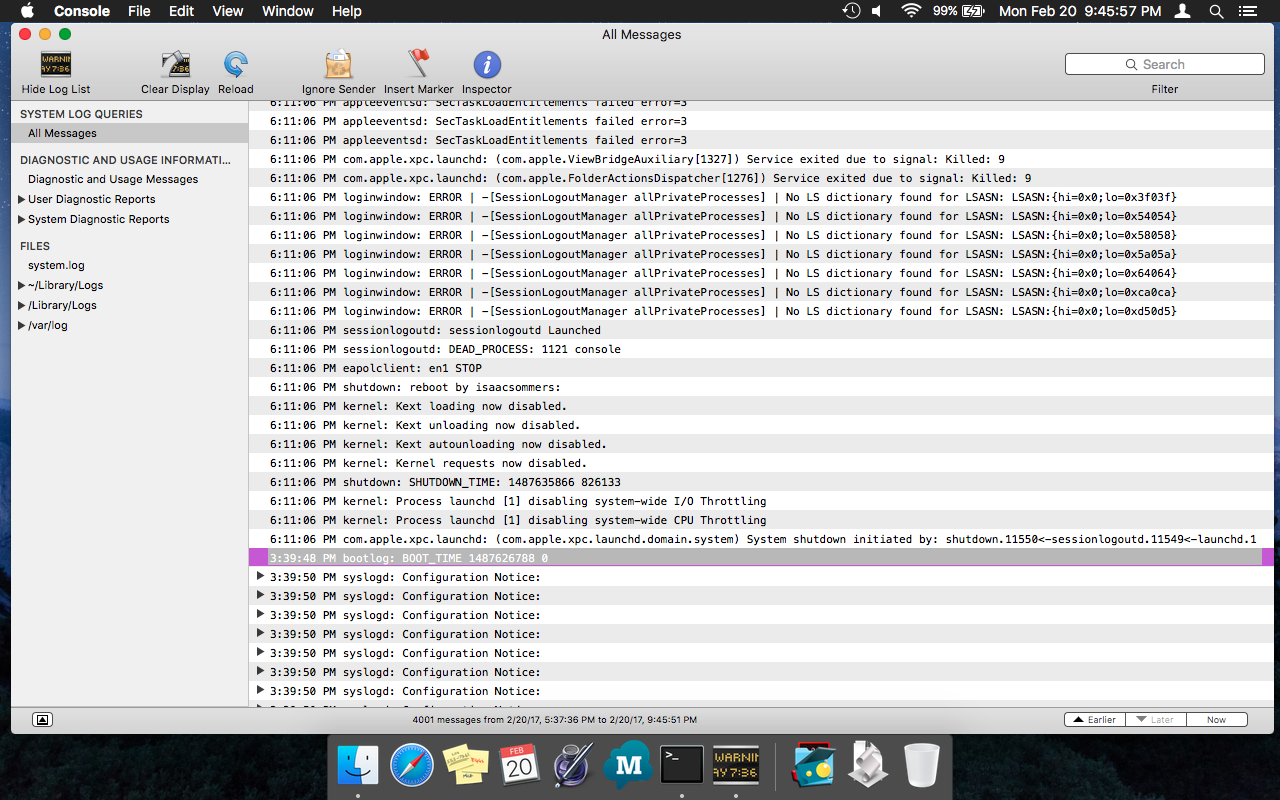The height and width of the screenshot is (800, 1280).
Task: Open Finder from the Dock
Action: pyautogui.click(x=358, y=766)
